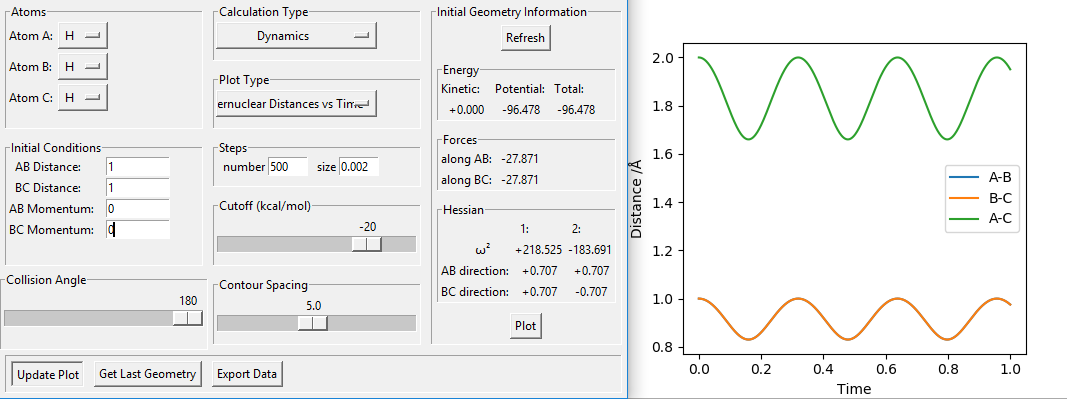This screenshot has height=399, width=1067.
Task: Focus the BC Momentum input field
Action: pos(137,230)
